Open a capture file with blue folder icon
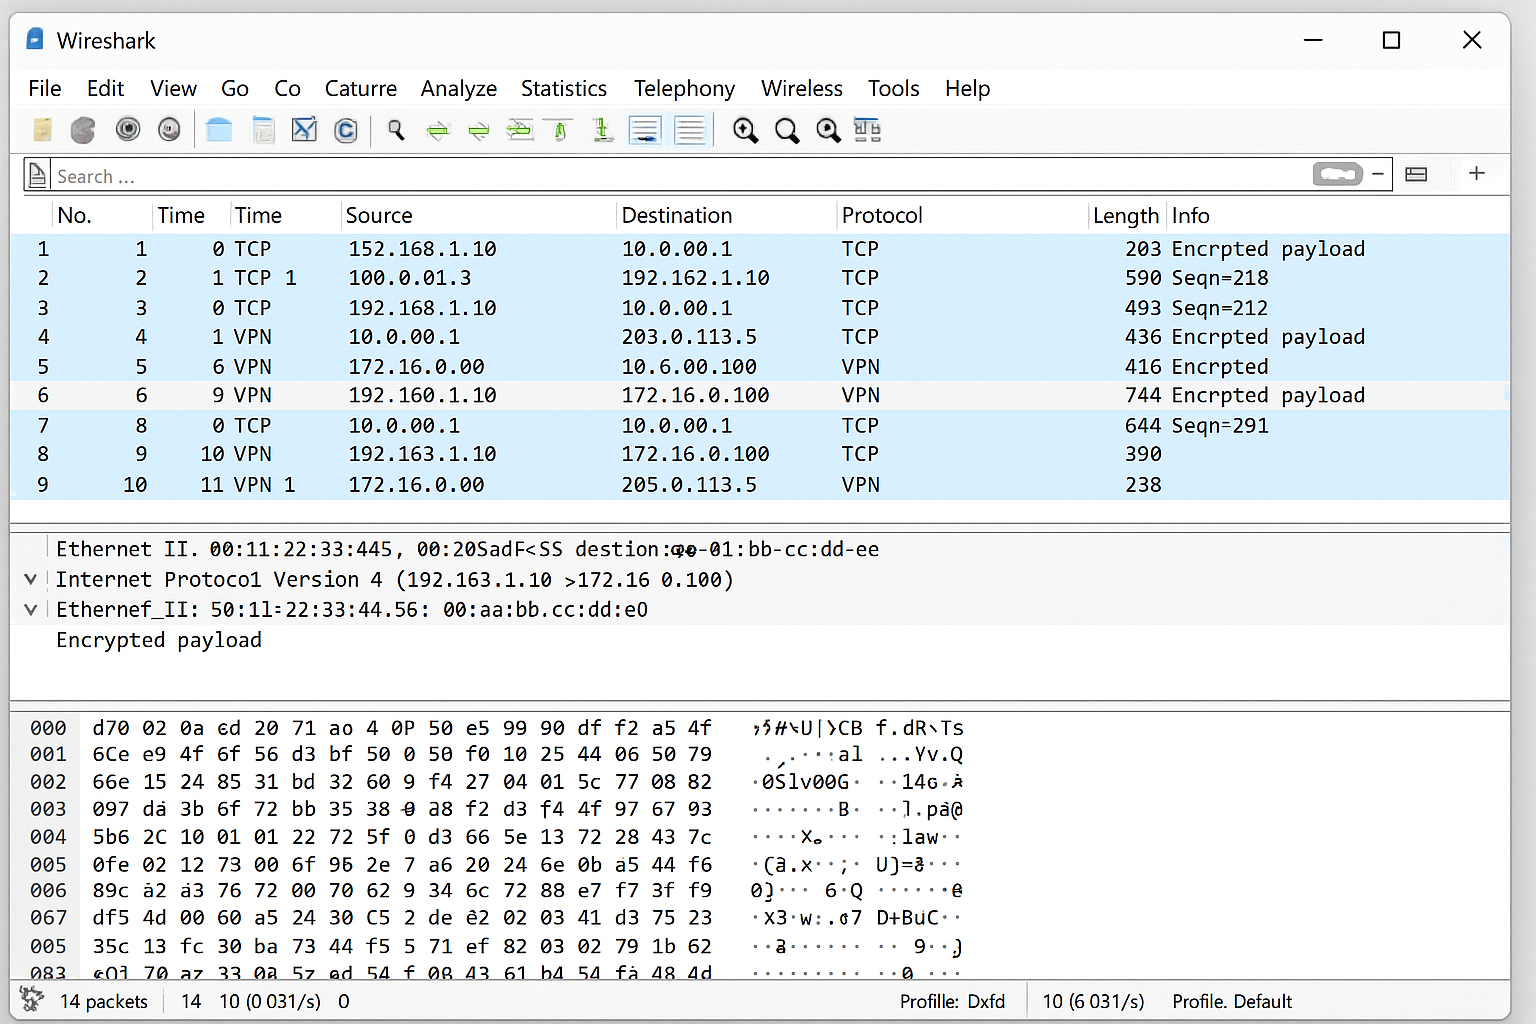Screen dimensions: 1536x1024 tap(219, 129)
